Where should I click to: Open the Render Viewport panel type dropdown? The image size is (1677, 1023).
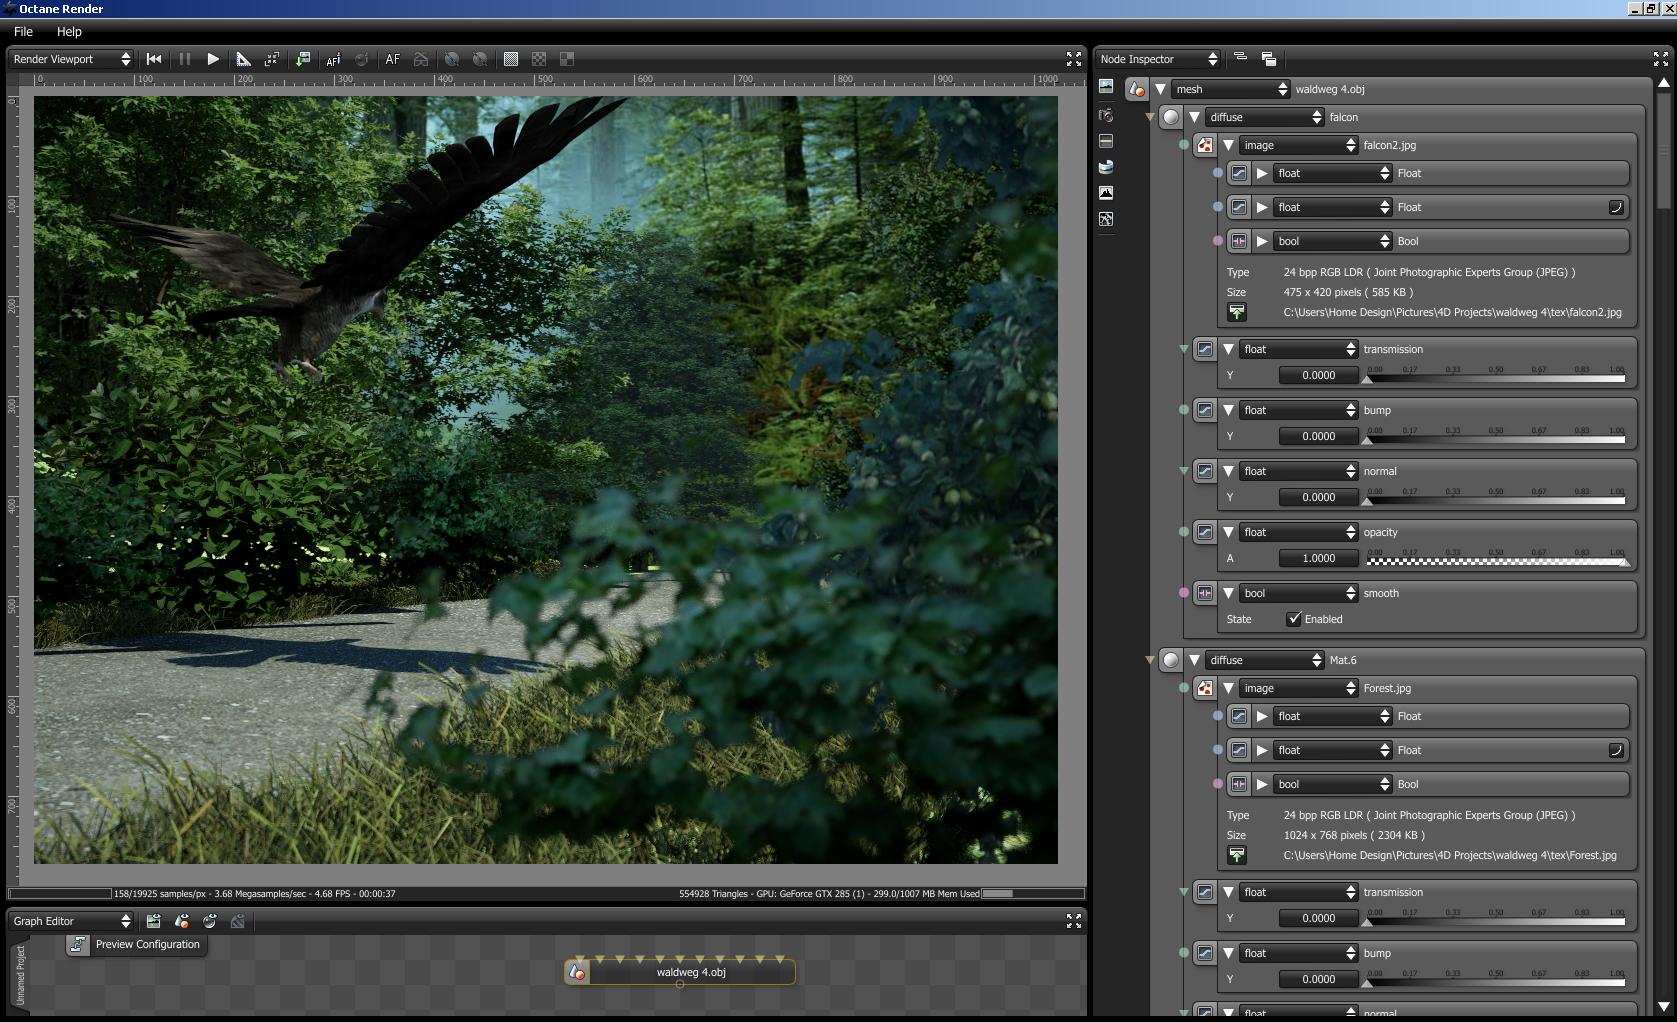coord(71,59)
